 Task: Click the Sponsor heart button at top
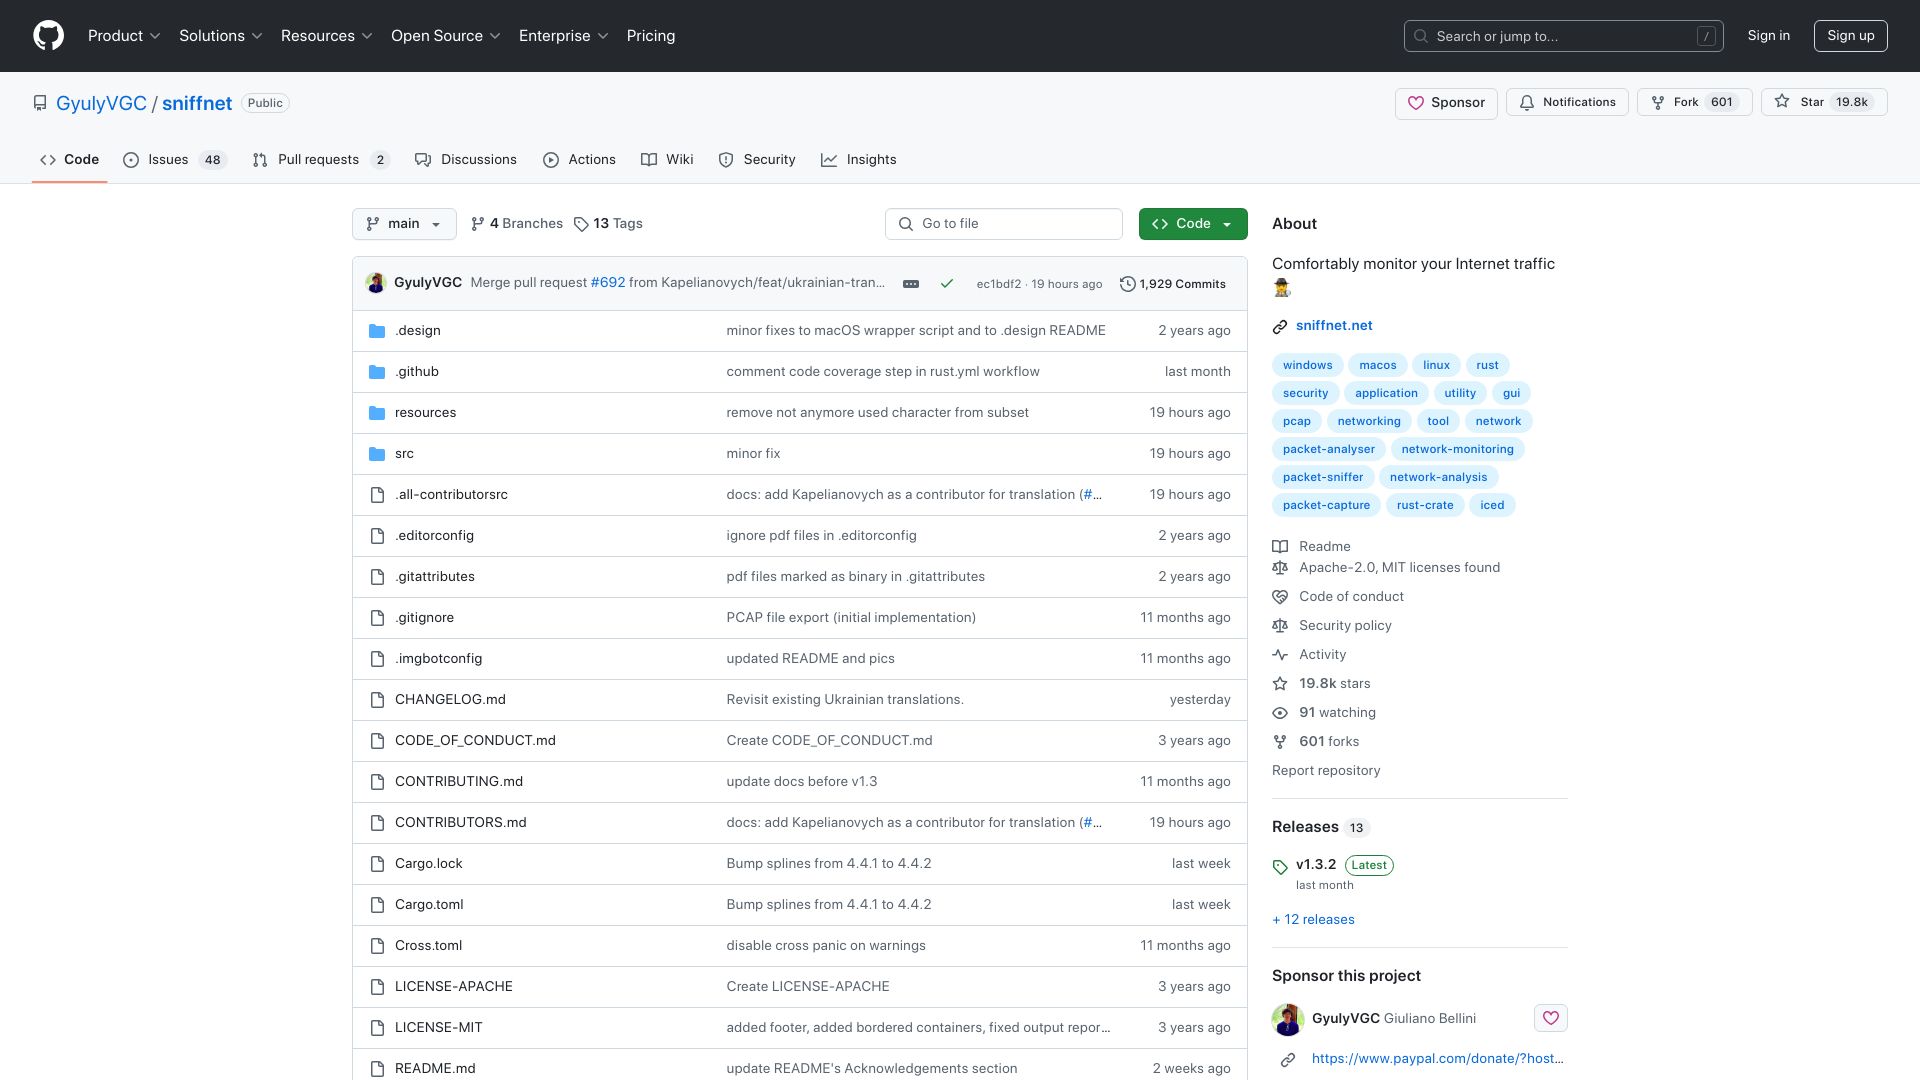coord(1446,103)
